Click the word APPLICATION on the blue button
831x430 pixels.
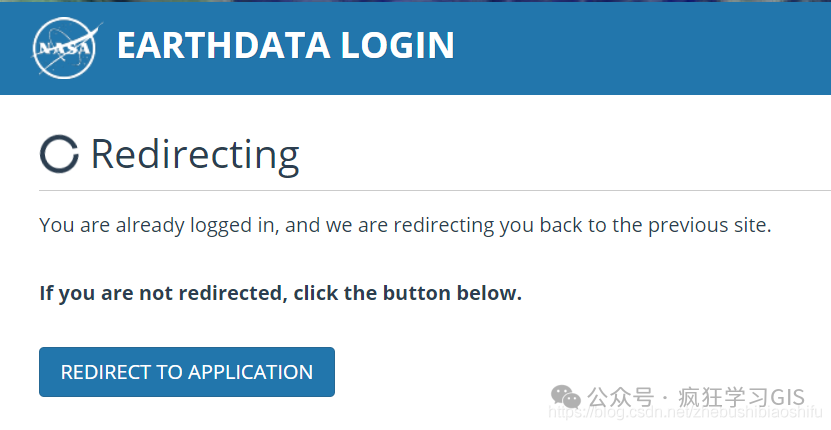pos(251,372)
